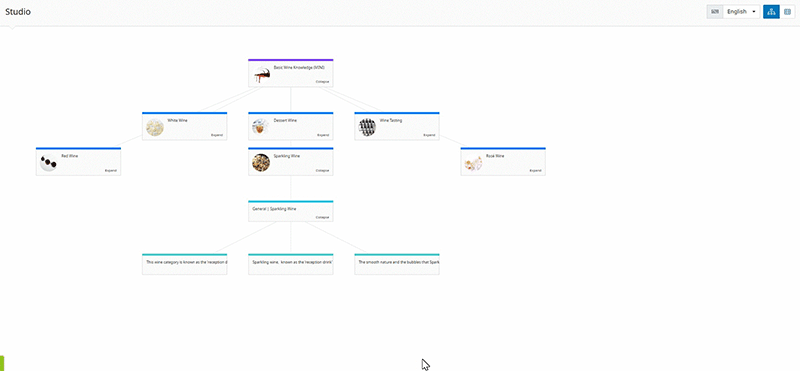
Task: Click the Studio title in the header
Action: [18, 12]
